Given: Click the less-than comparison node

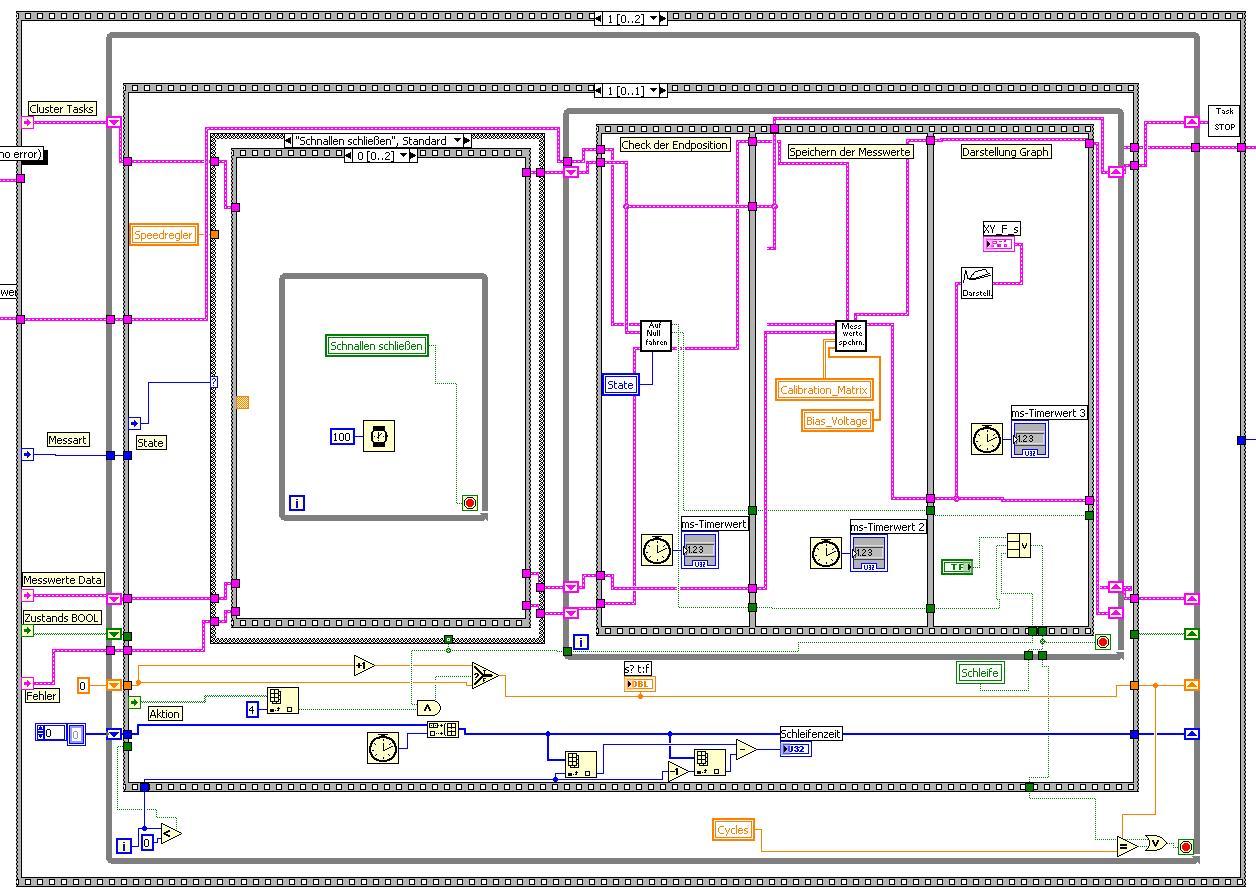Looking at the screenshot, I should pyautogui.click(x=170, y=832).
